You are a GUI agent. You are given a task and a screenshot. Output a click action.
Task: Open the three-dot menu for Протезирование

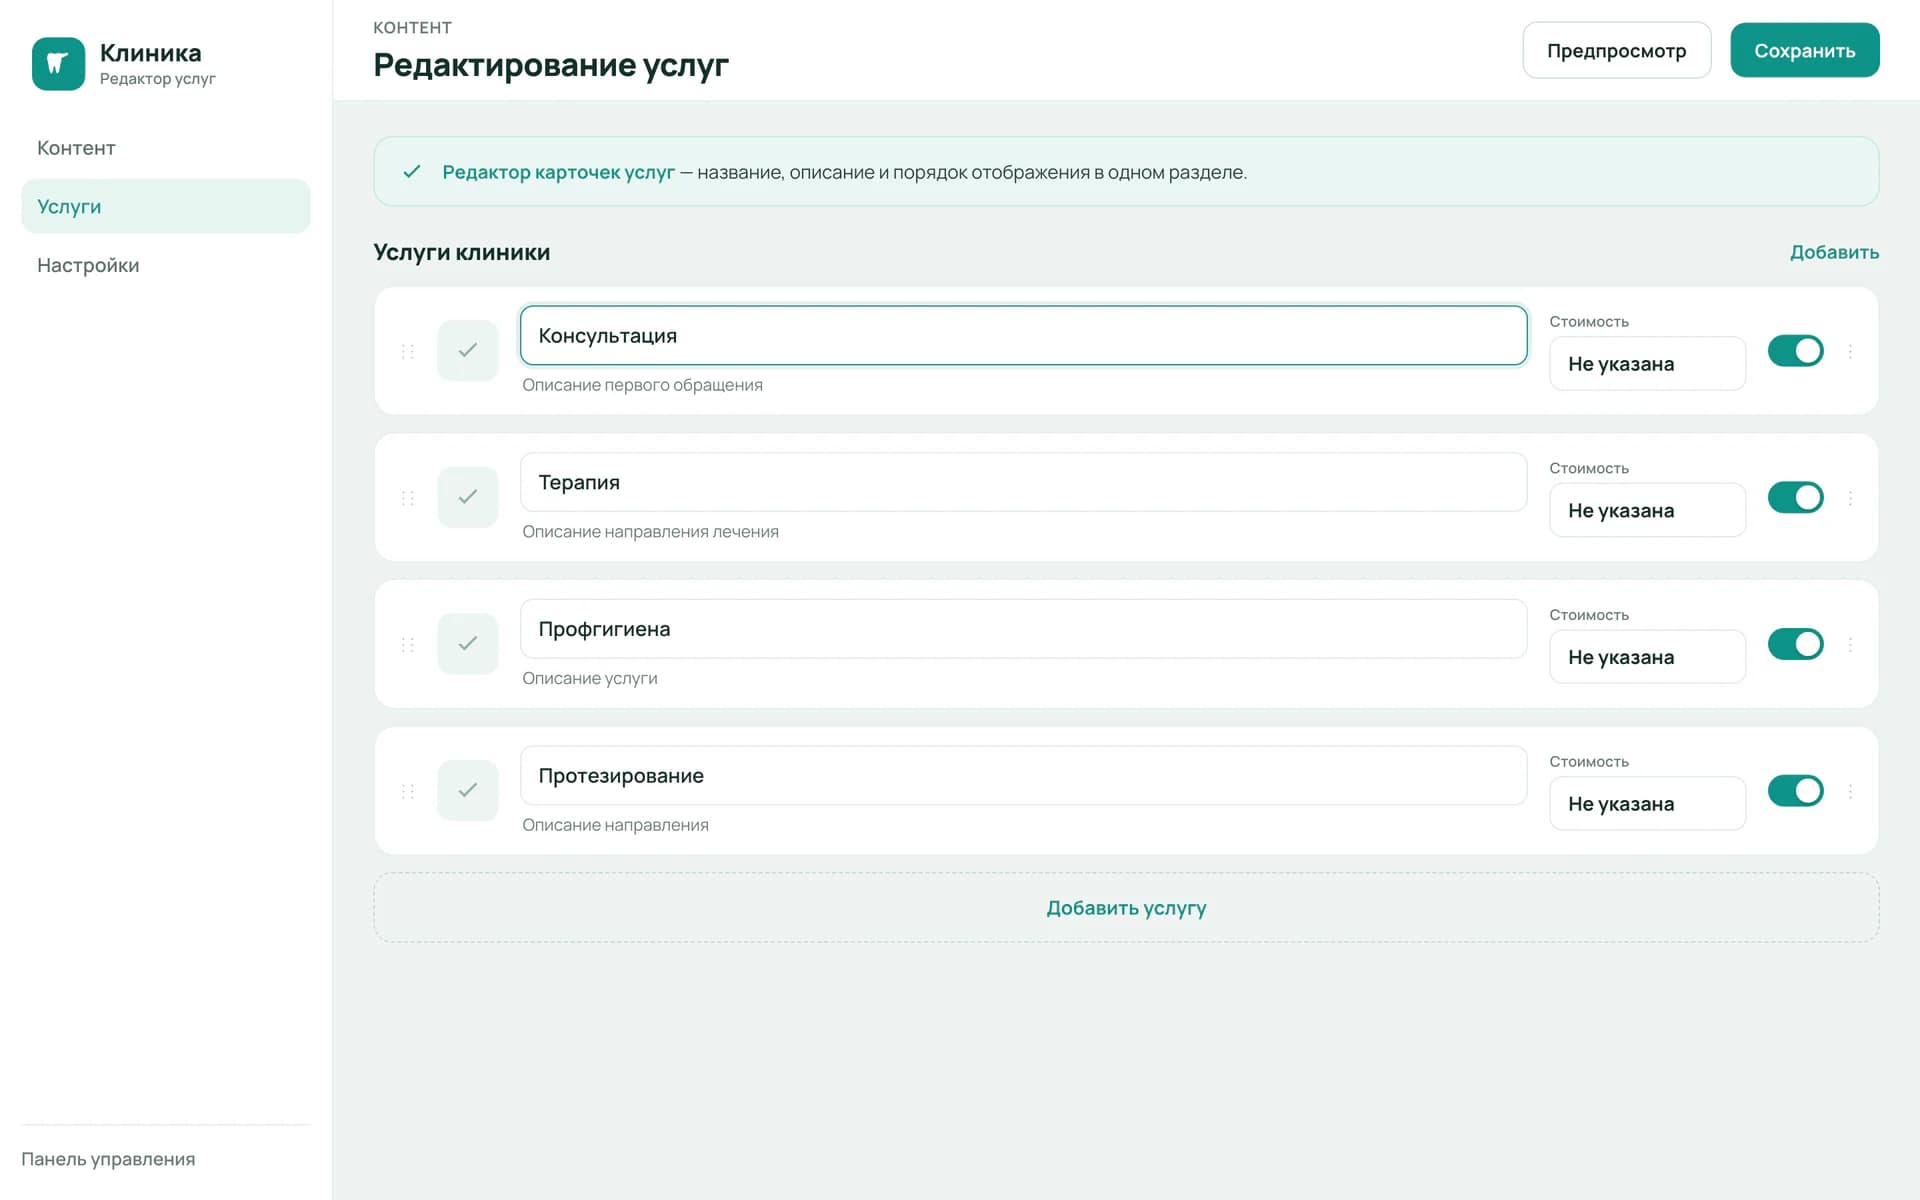tap(1850, 791)
